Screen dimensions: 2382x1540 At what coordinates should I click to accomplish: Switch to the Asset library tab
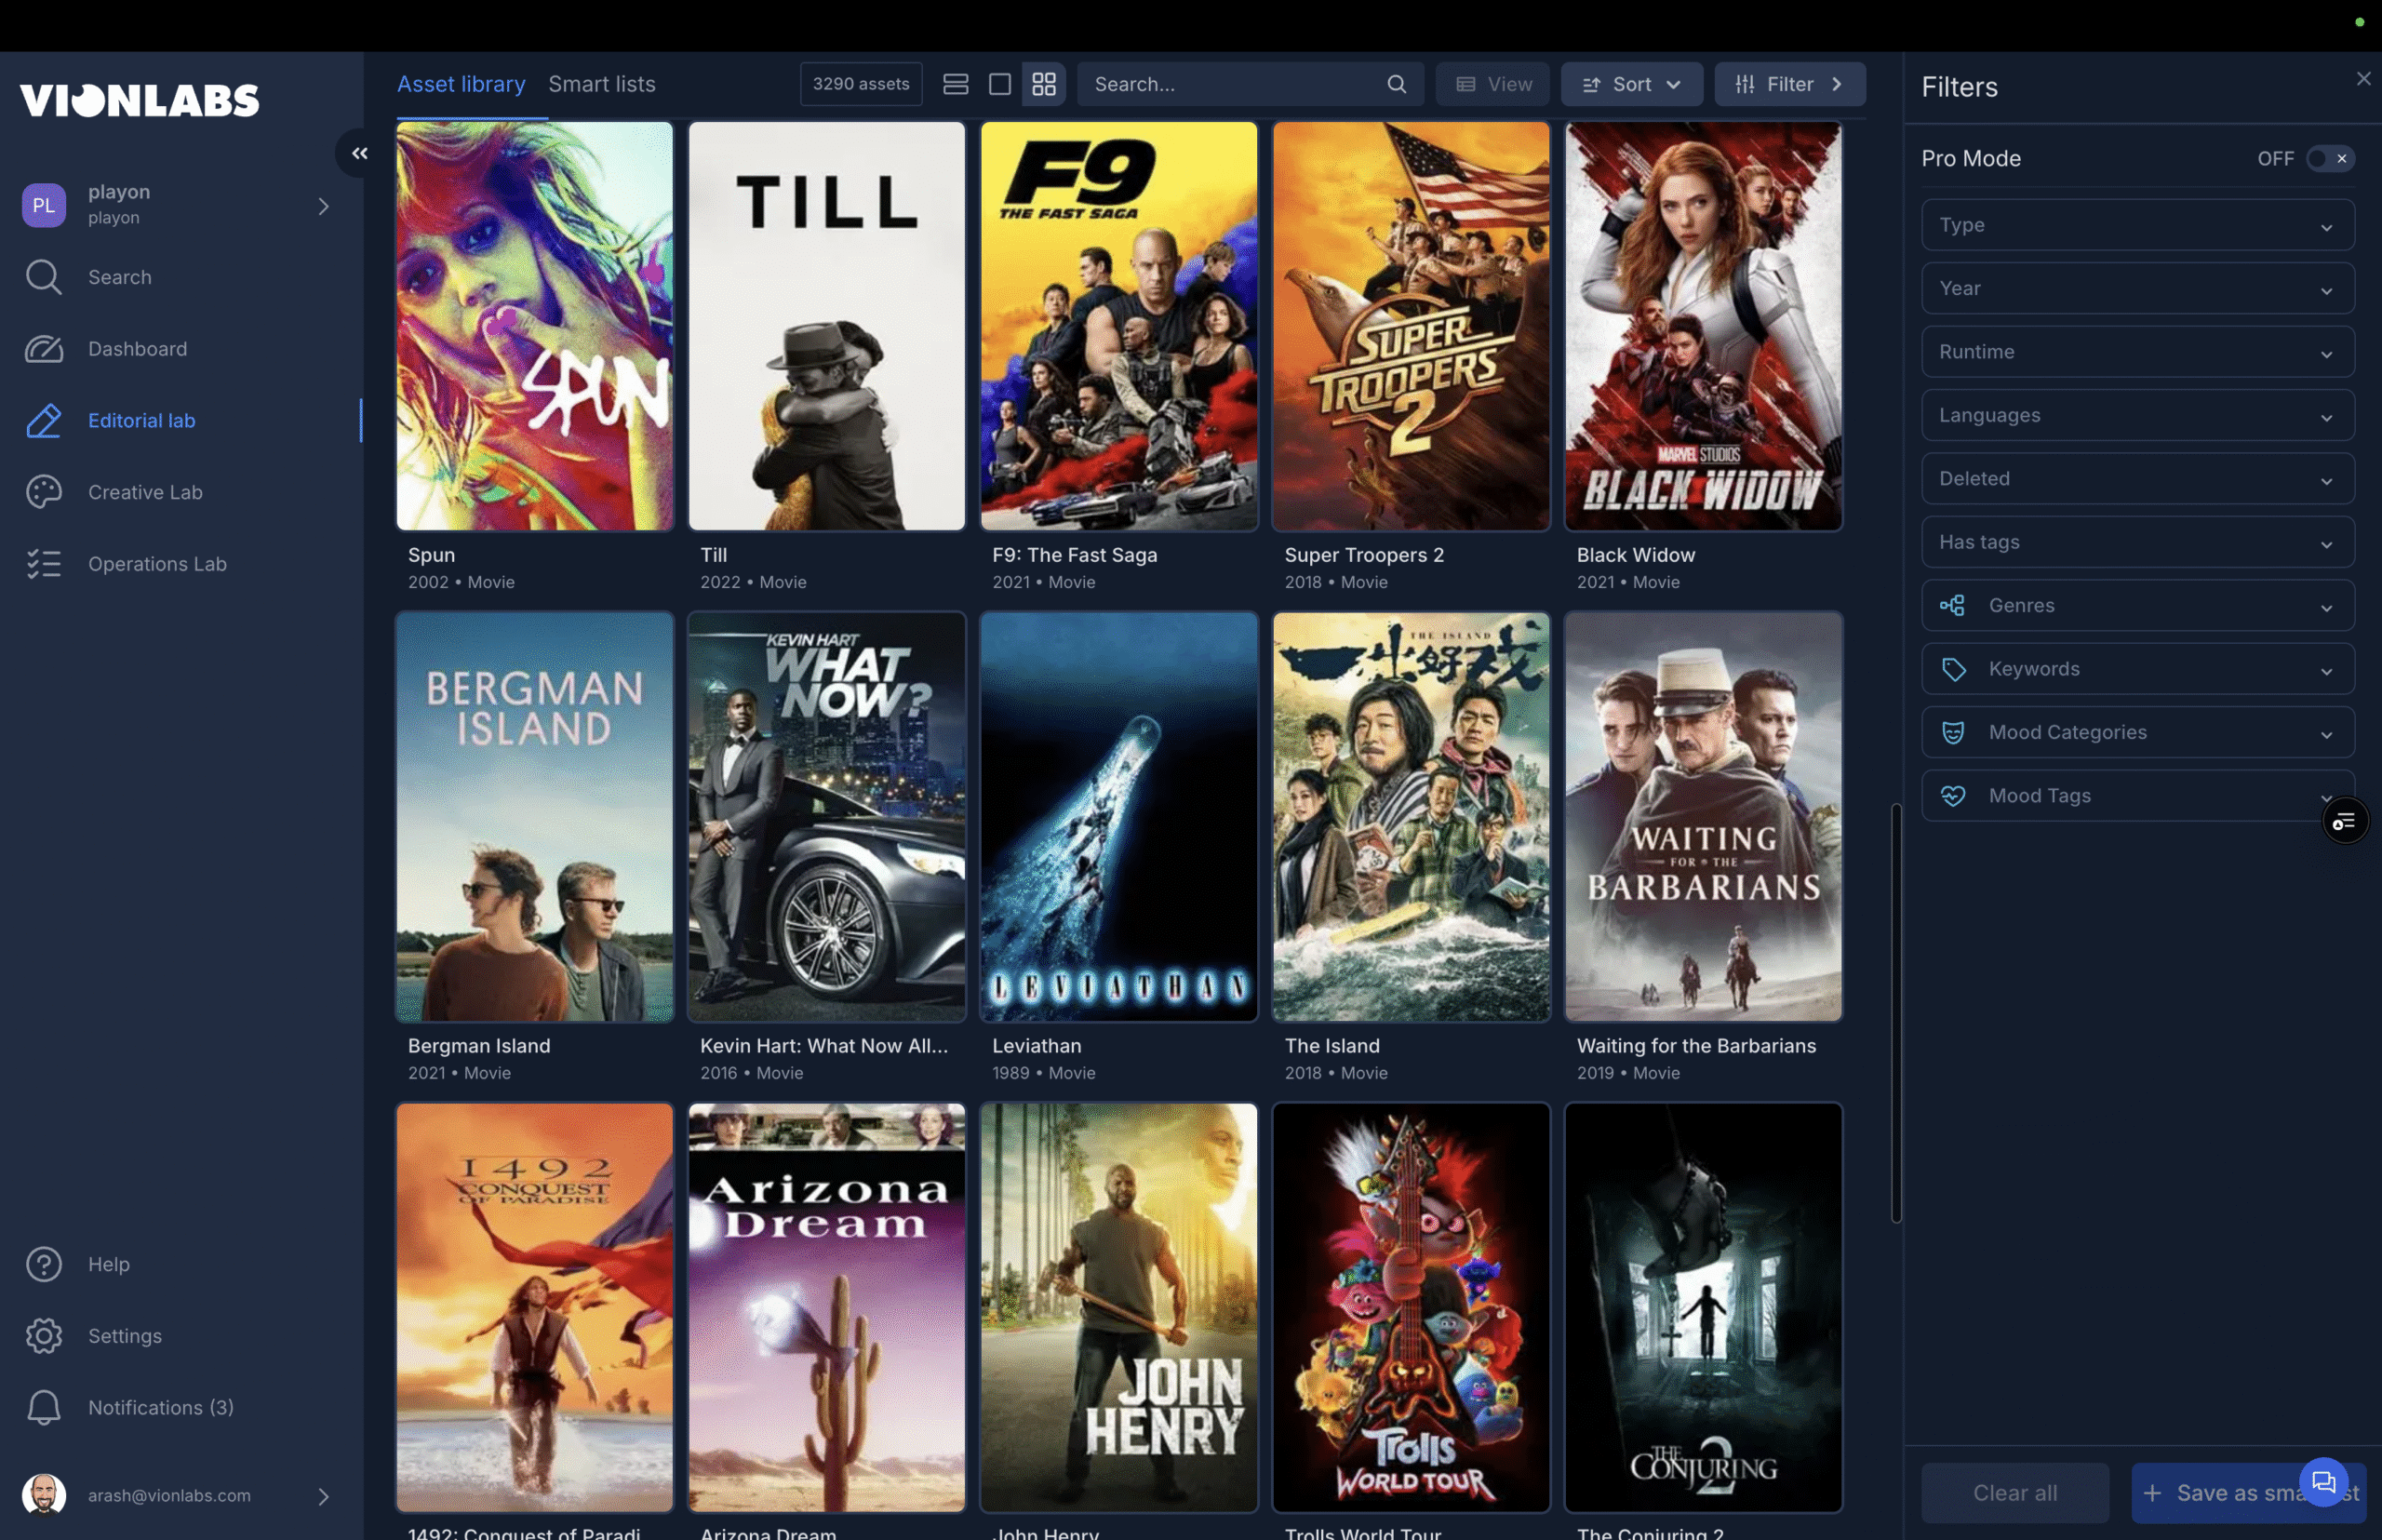(x=461, y=84)
